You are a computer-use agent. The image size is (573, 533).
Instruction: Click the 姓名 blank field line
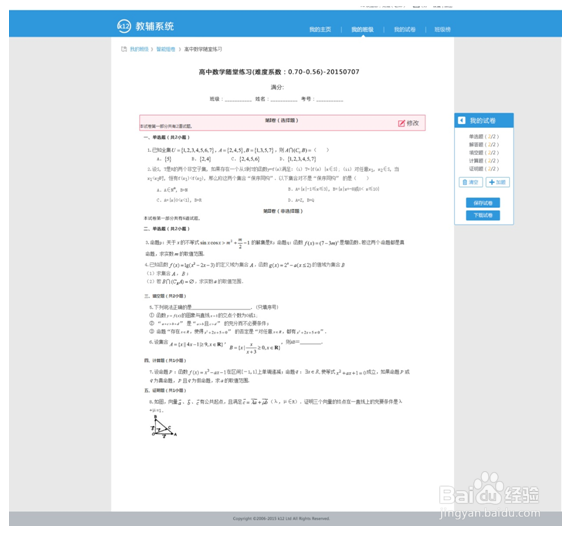click(x=284, y=100)
